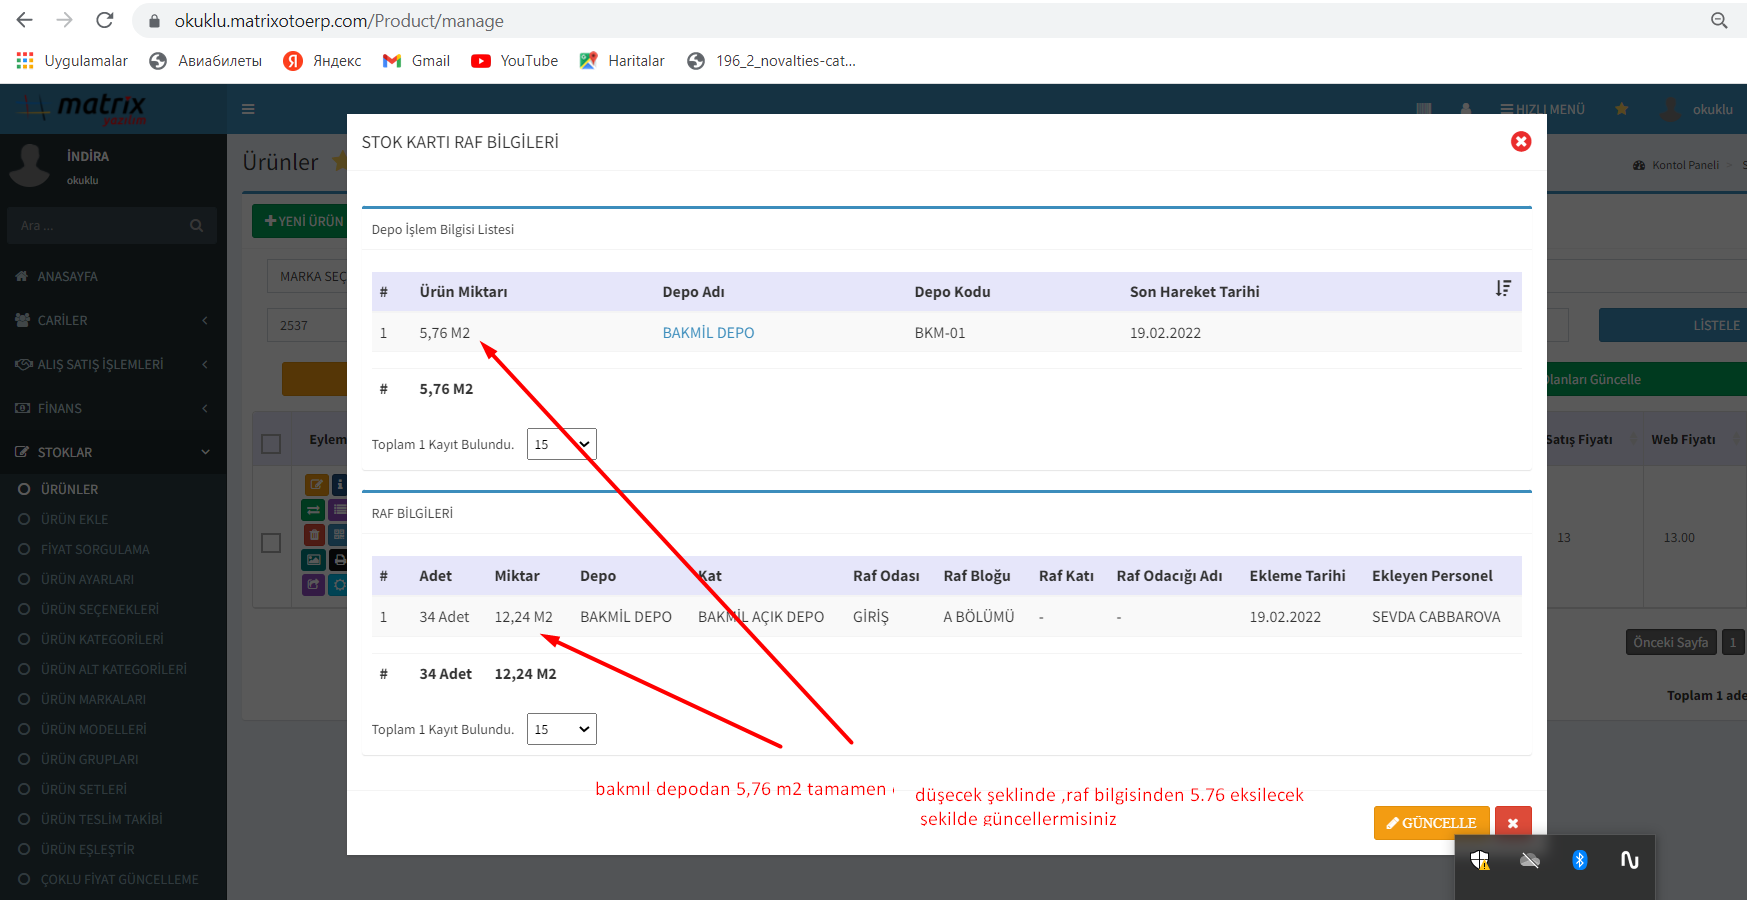This screenshot has height=900, width=1747.
Task: Click the purple share icon in the product row
Action: pos(314,584)
